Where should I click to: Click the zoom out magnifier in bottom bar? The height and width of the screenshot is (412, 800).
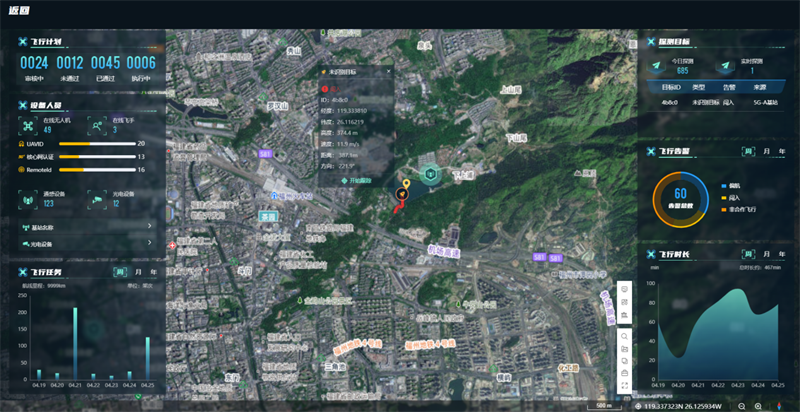point(741,406)
